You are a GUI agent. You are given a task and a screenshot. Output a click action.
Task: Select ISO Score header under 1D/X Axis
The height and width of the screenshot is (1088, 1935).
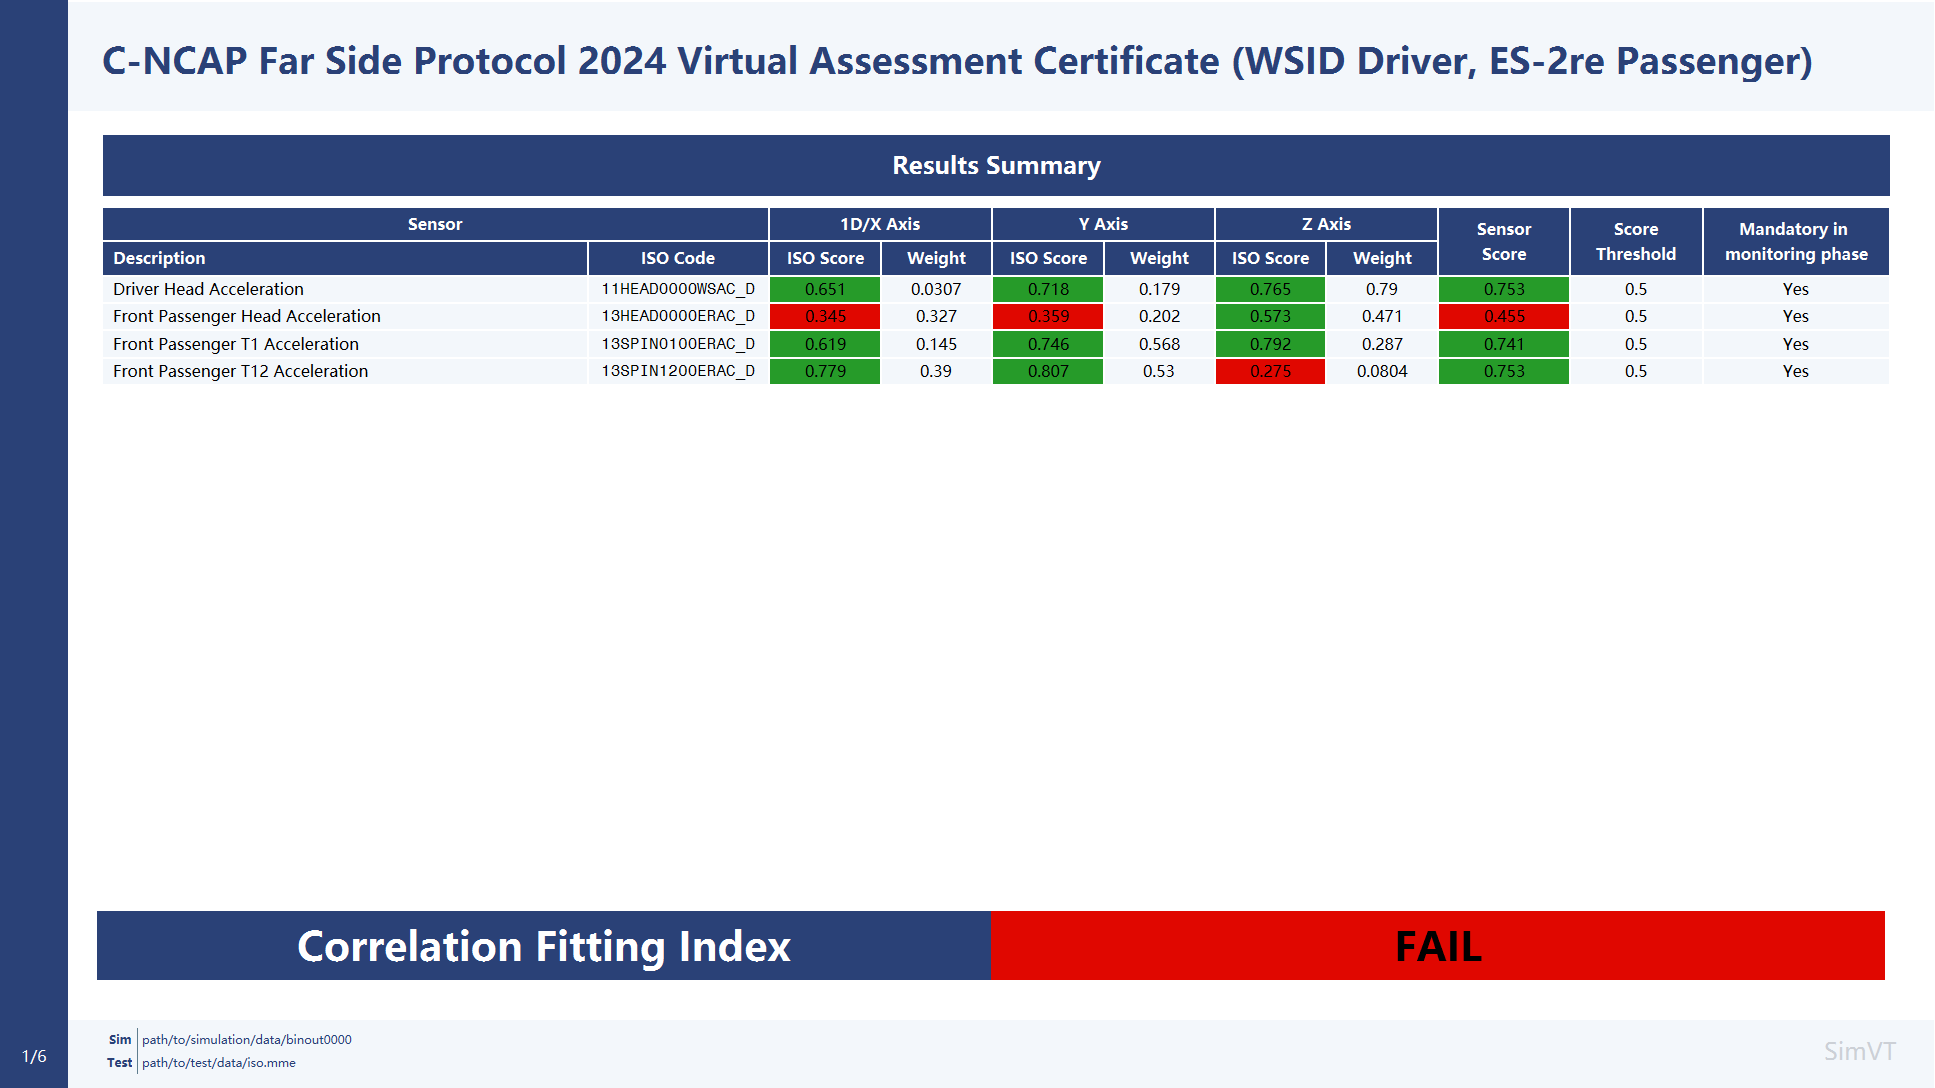point(825,258)
